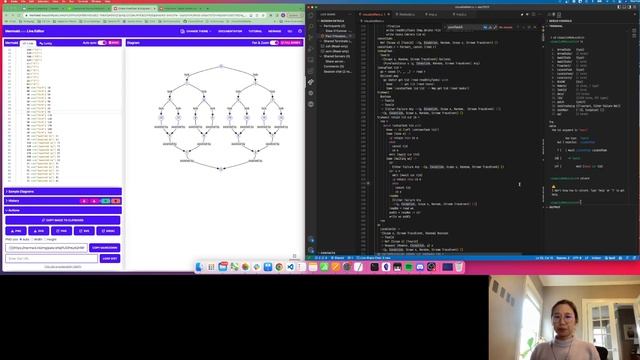The height and width of the screenshot is (360, 640).
Task: Click Copy Markdown button
Action: [104, 248]
